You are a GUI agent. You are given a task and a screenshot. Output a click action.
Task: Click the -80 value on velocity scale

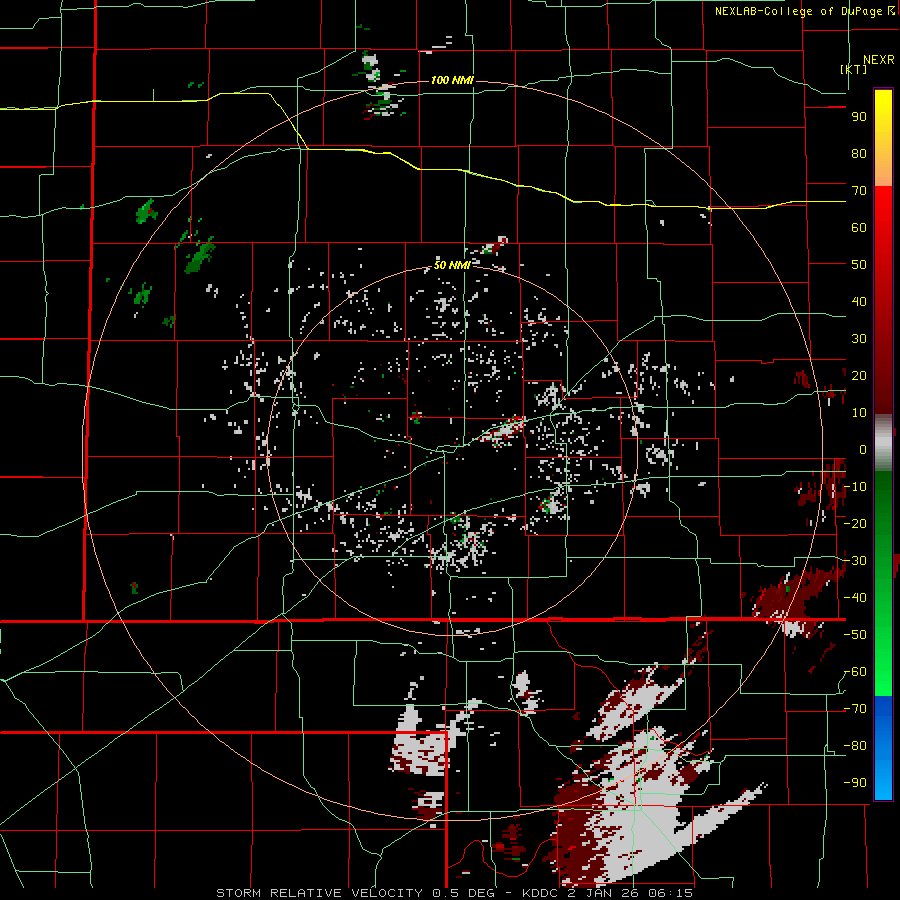point(855,746)
